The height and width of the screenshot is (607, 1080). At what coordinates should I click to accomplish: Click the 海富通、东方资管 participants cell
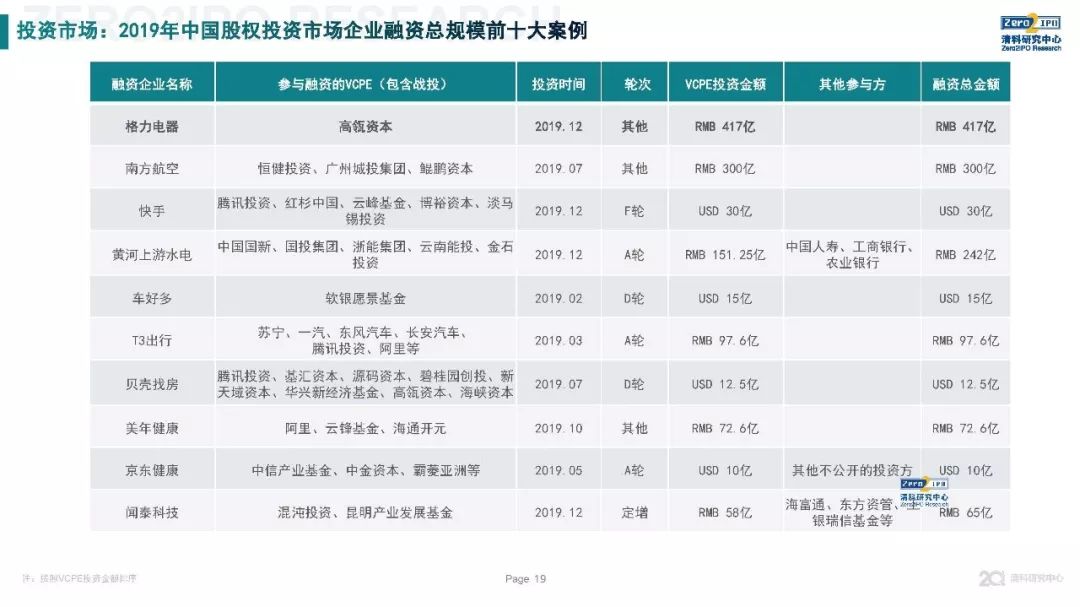(x=852, y=512)
